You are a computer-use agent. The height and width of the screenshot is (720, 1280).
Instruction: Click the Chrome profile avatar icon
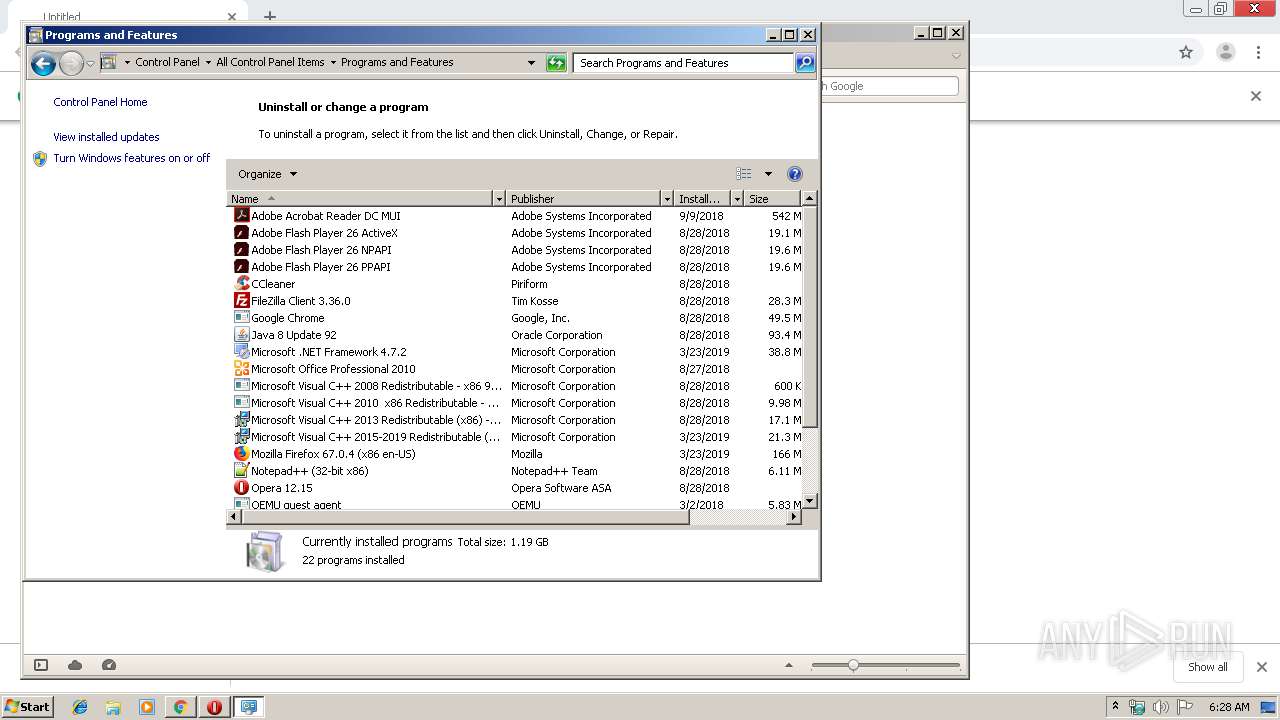click(x=1225, y=52)
